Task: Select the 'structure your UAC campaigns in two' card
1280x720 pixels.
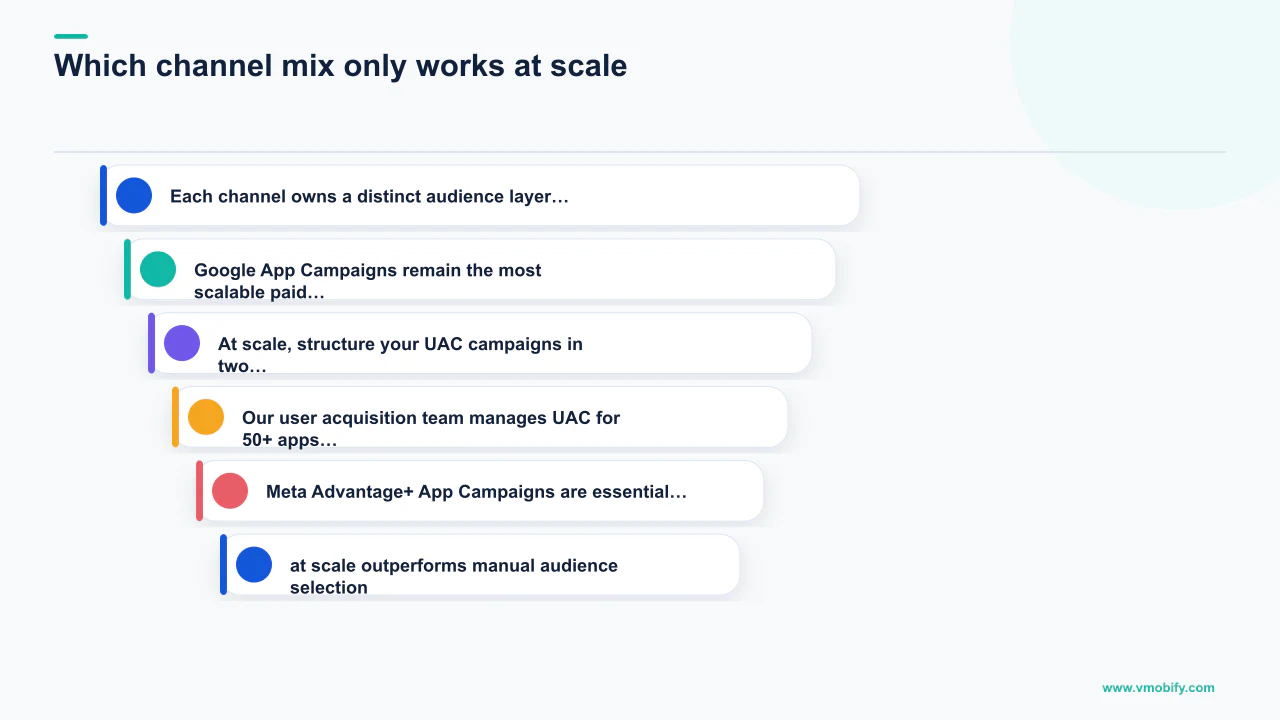Action: coord(480,343)
